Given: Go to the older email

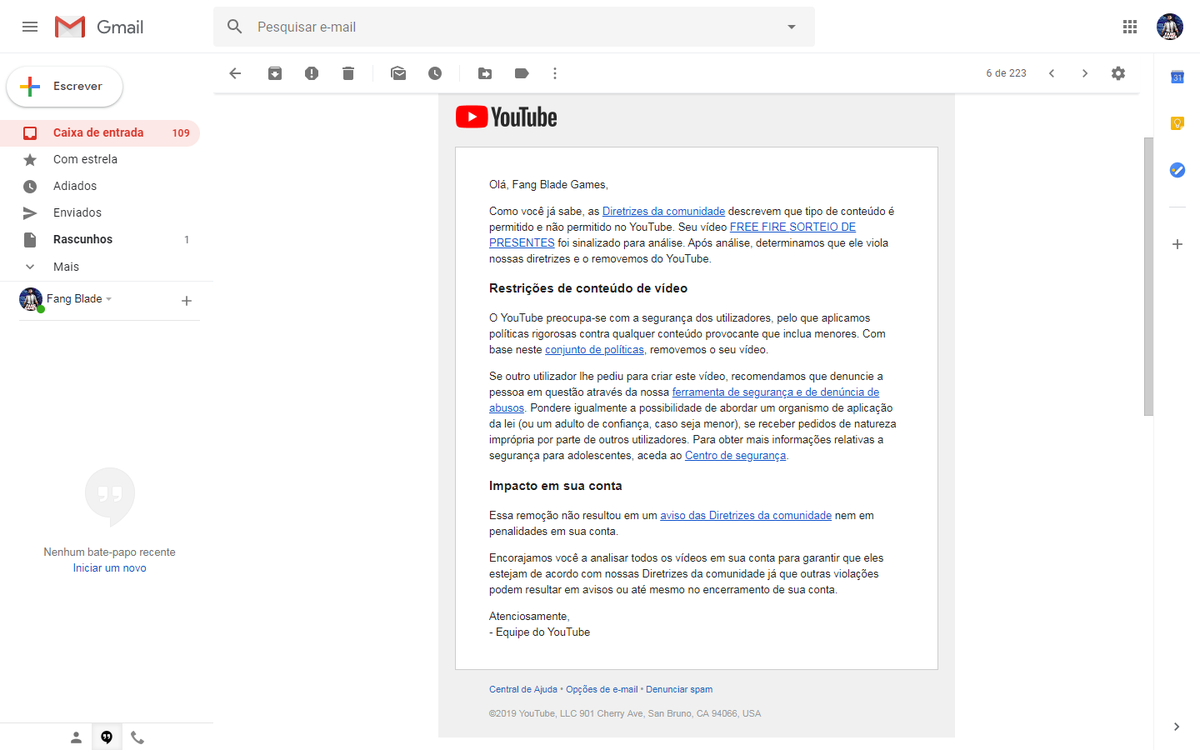Looking at the screenshot, I should [x=1085, y=73].
